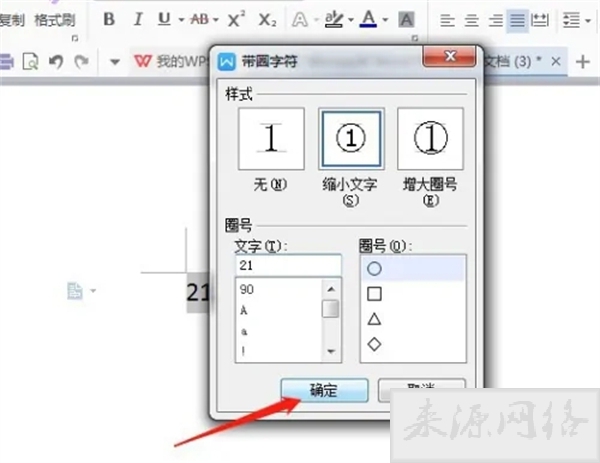Viewport: 600px width, 463px height.
Task: Click the line spacing icon
Action: [x=571, y=20]
